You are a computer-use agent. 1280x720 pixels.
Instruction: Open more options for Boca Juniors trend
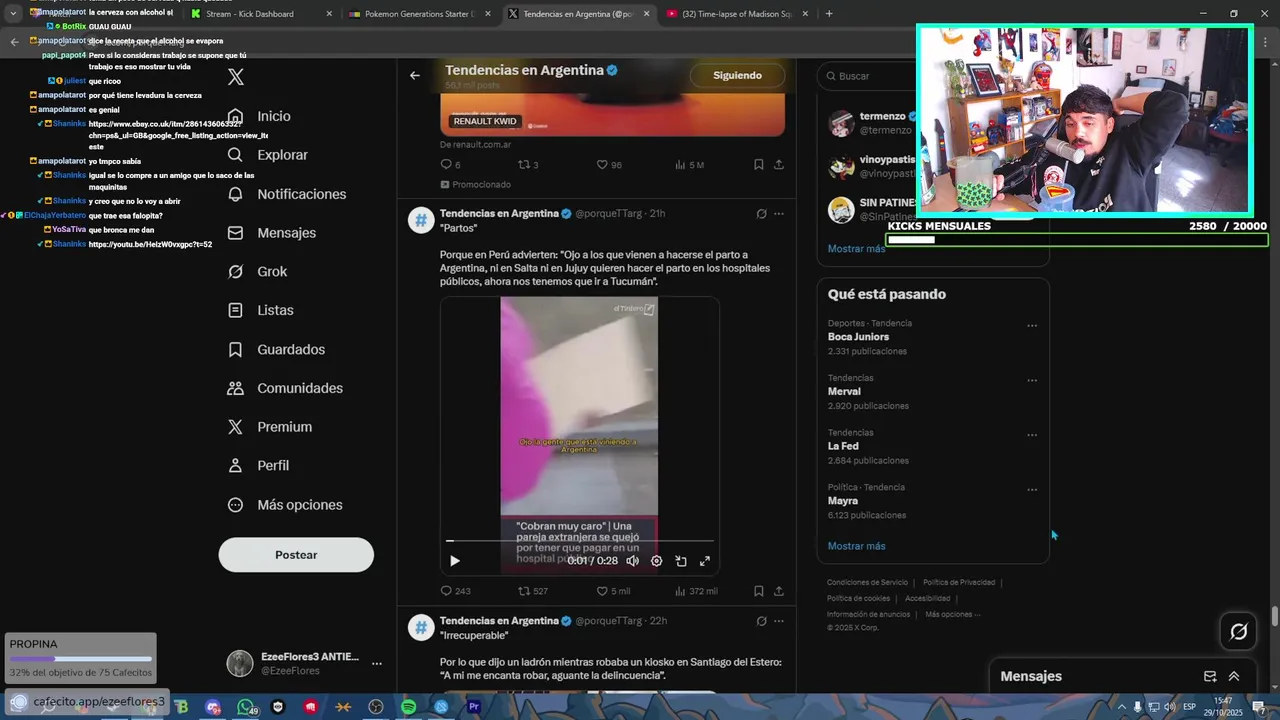(x=1032, y=326)
